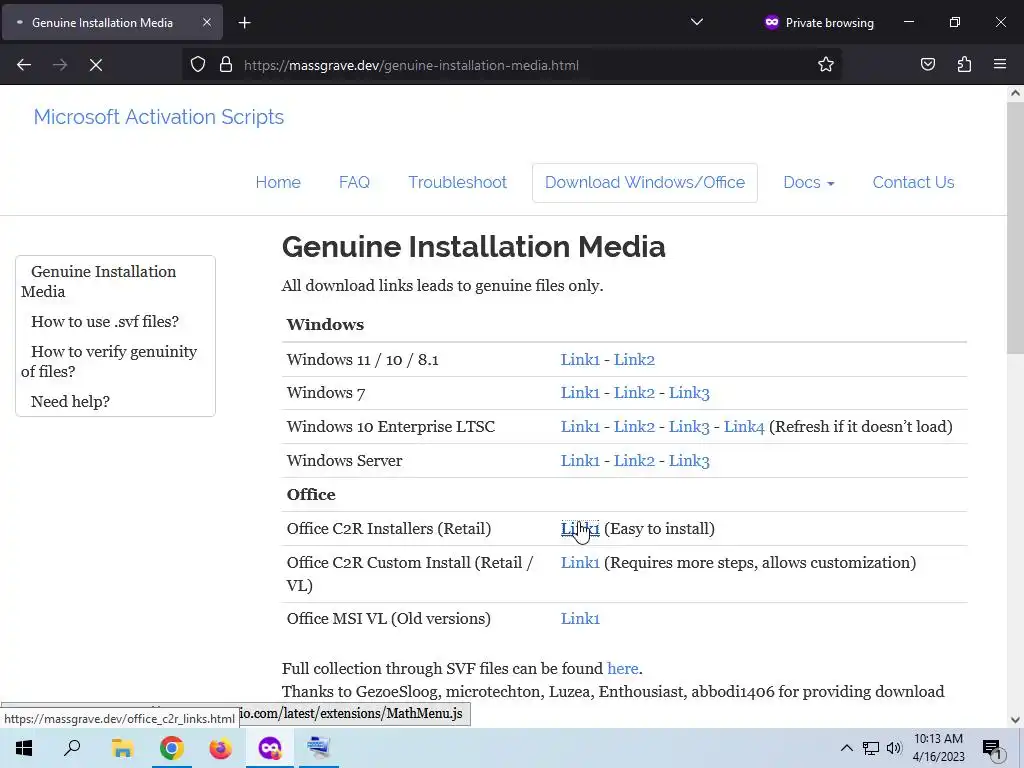
Task: View site security padlock details
Action: click(226, 65)
